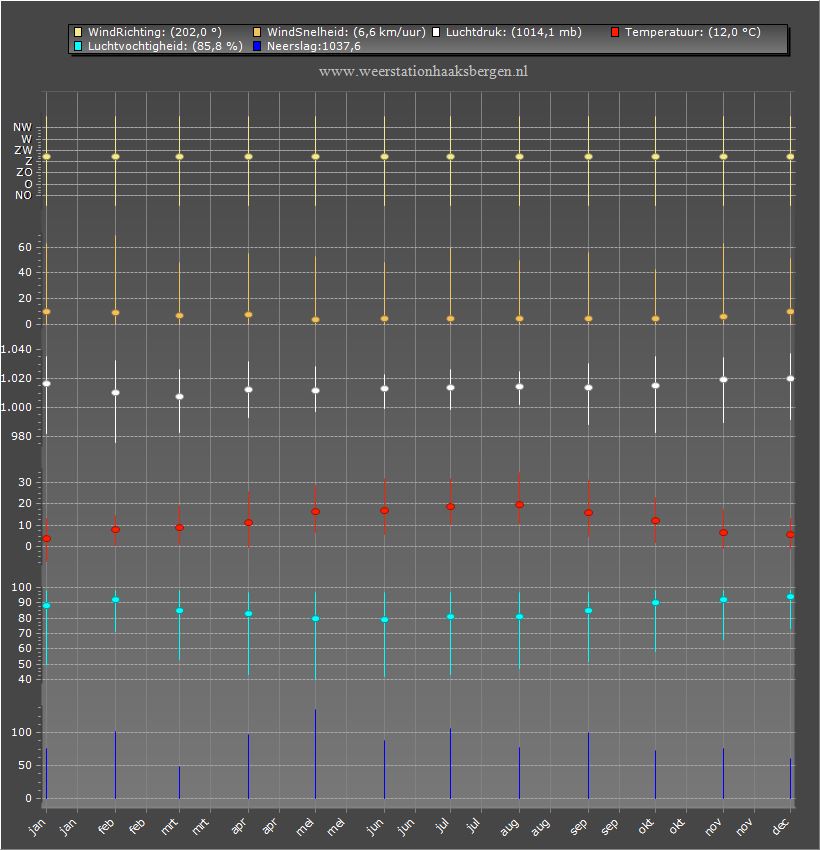Image resolution: width=820 pixels, height=850 pixels.
Task: Click the October red temperature marker
Action: tap(655, 520)
